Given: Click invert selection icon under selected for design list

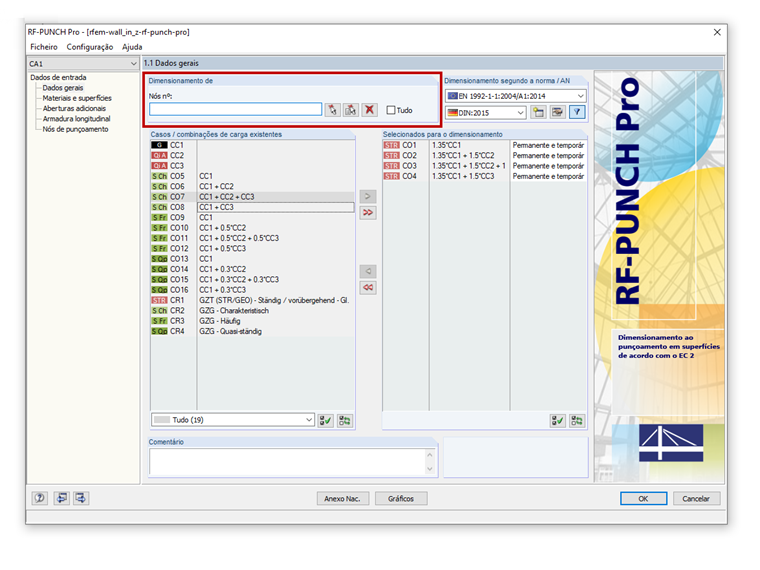Looking at the screenshot, I should coord(577,421).
